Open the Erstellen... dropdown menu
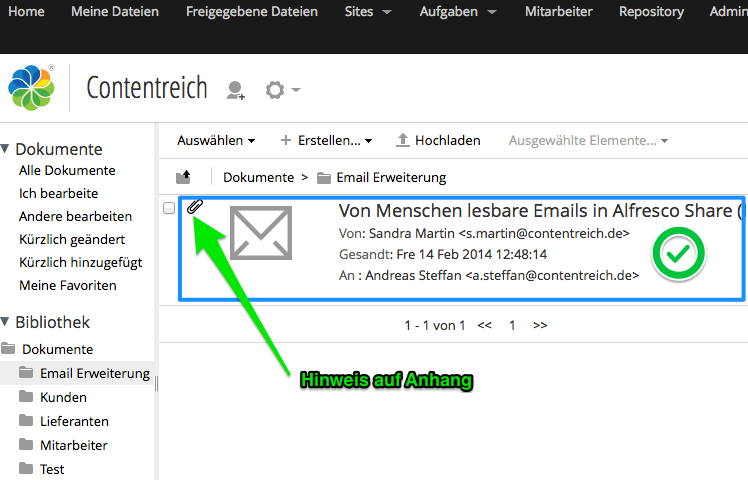 coord(326,141)
